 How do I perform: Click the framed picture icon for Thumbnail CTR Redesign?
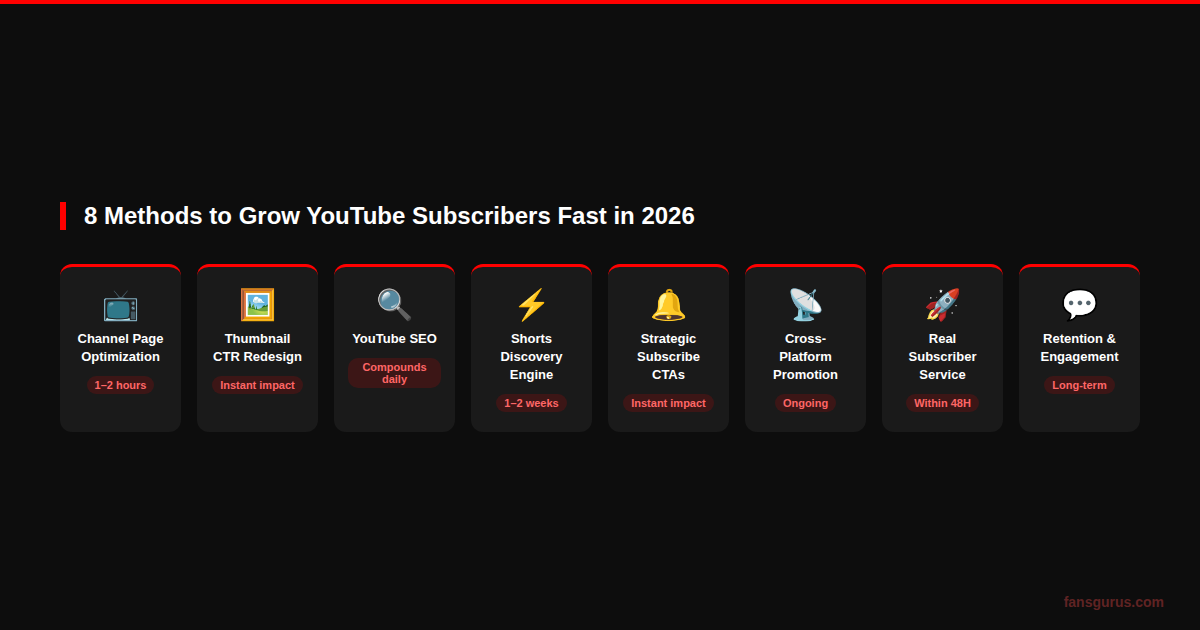click(x=257, y=304)
